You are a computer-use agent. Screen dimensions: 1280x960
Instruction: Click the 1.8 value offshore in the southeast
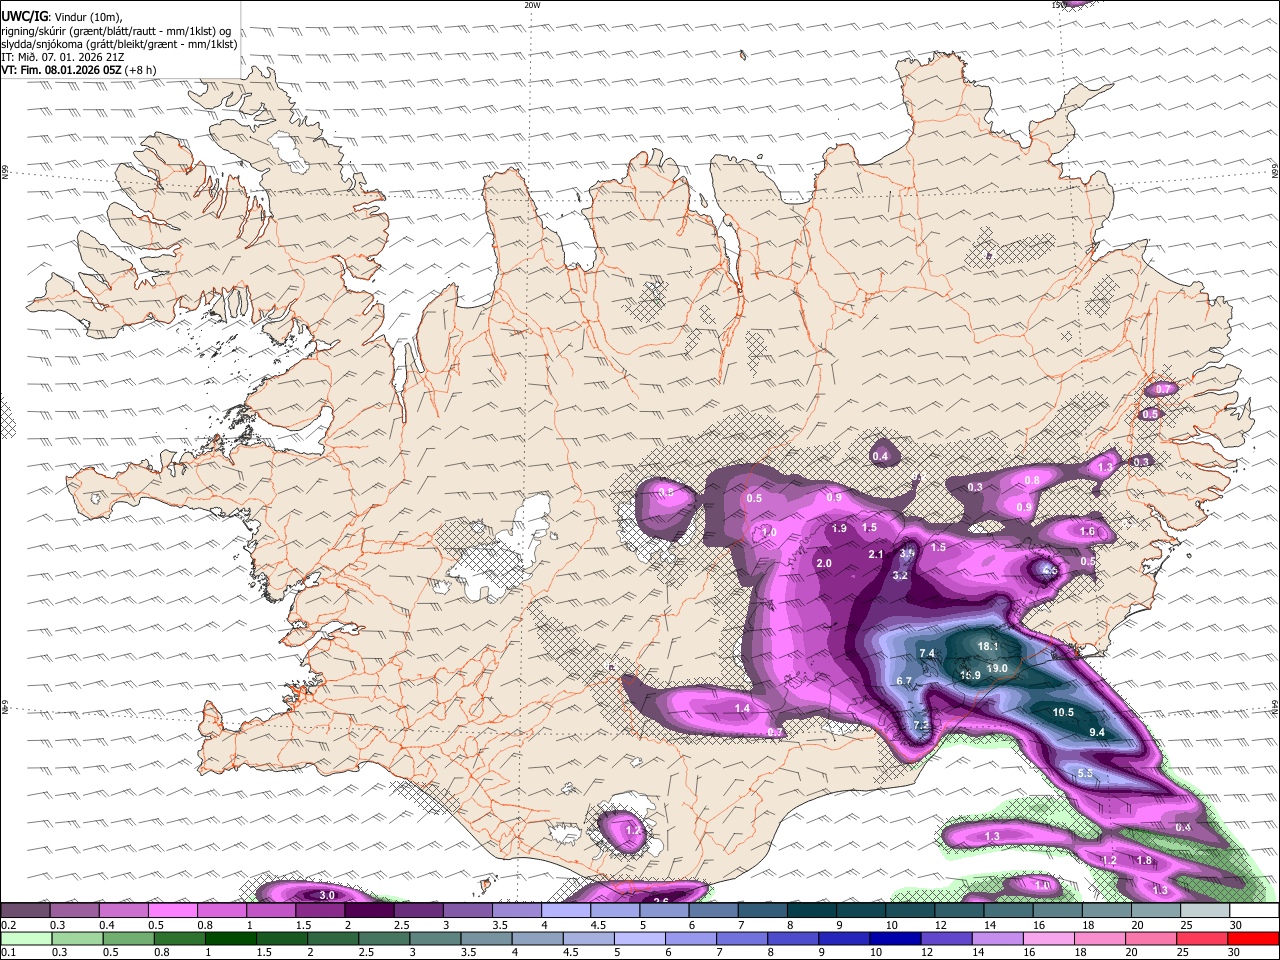click(x=1144, y=860)
